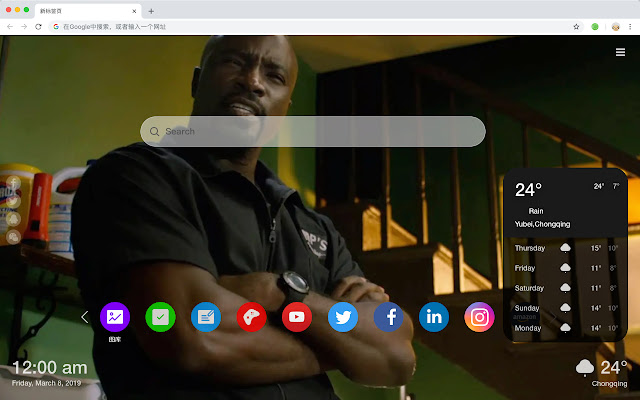This screenshot has height=400, width=640.
Task: Launch the YouTube shortcut
Action: click(x=297, y=317)
